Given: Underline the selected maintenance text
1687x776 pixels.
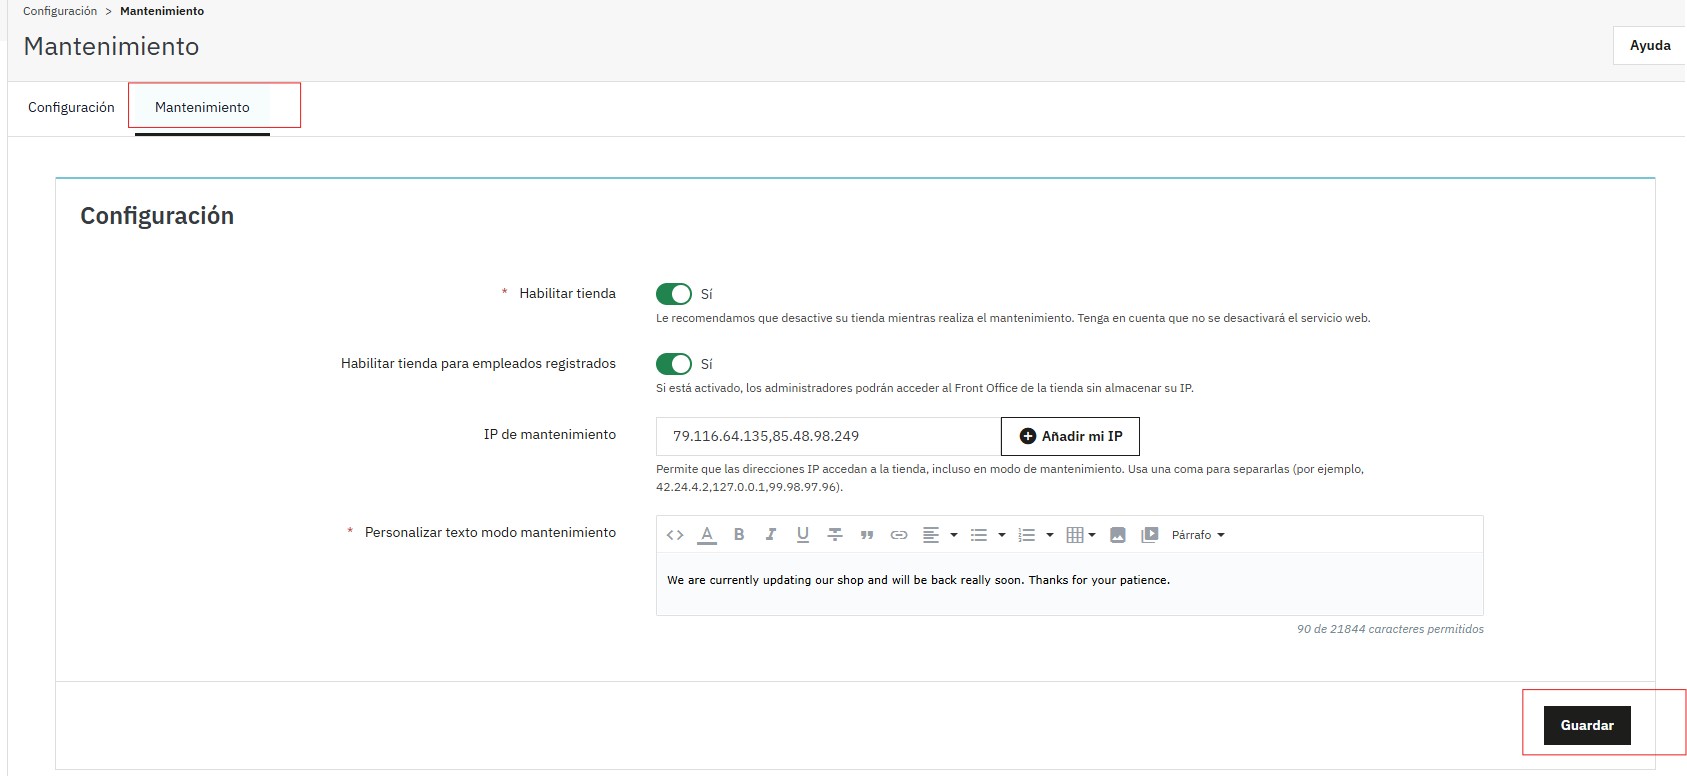Looking at the screenshot, I should 803,535.
